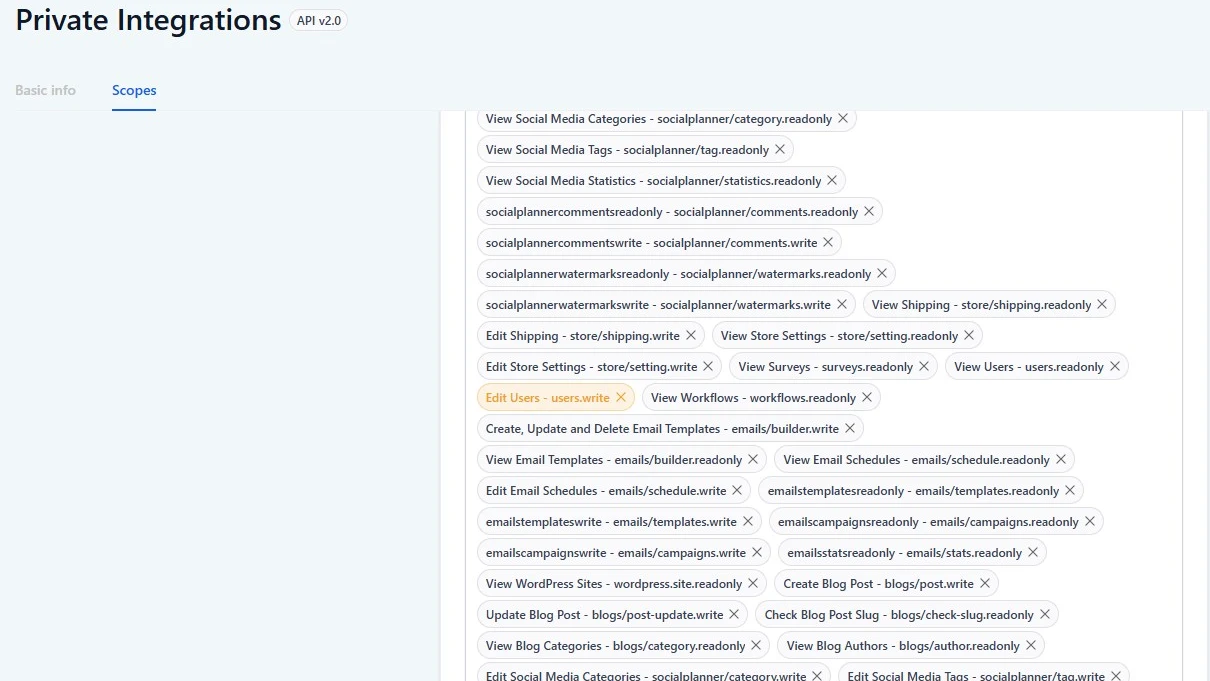Screen dimensions: 1210x681
Task: Remove the Update Blog Post scope
Action: [734, 615]
